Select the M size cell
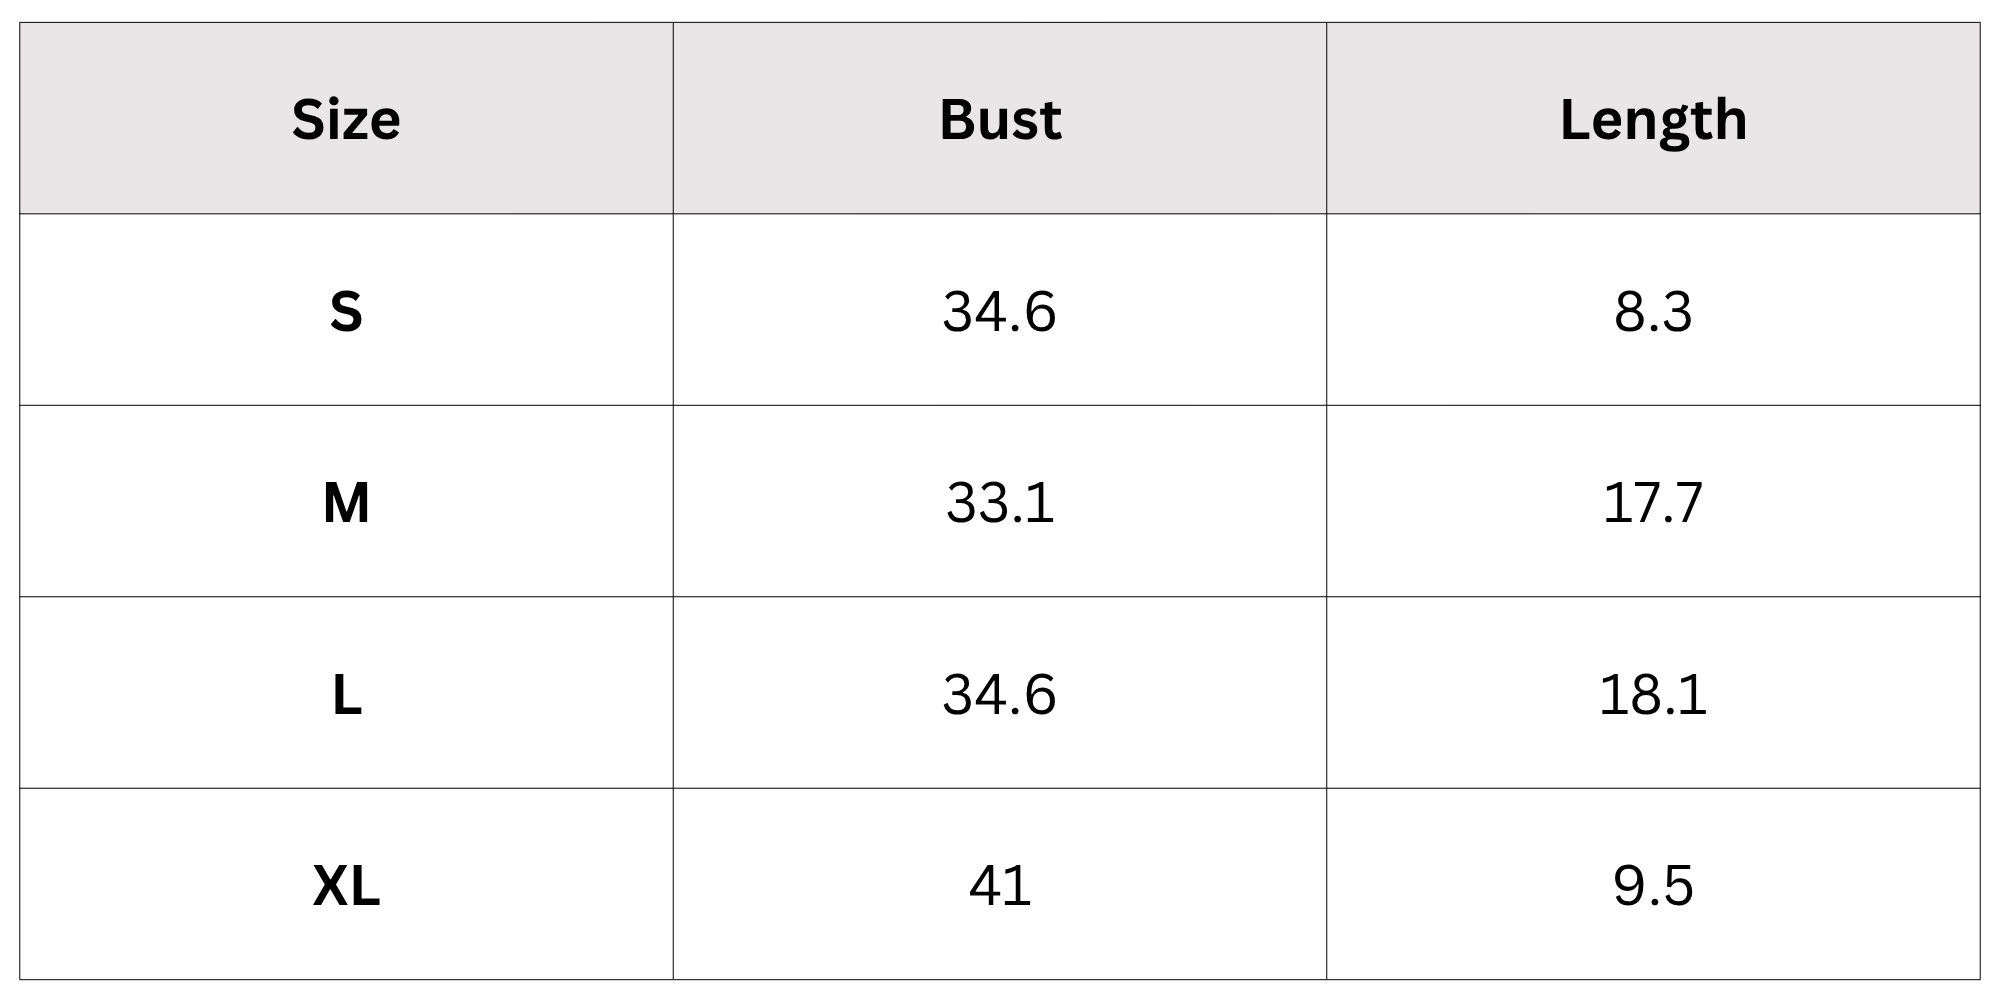Image resolution: width=2000 pixels, height=1000 pixels. [x=346, y=501]
